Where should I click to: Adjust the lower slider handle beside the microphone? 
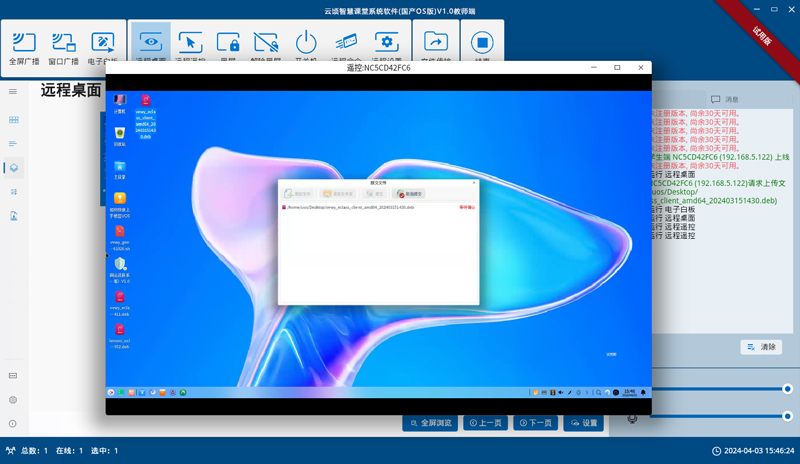[x=787, y=416]
